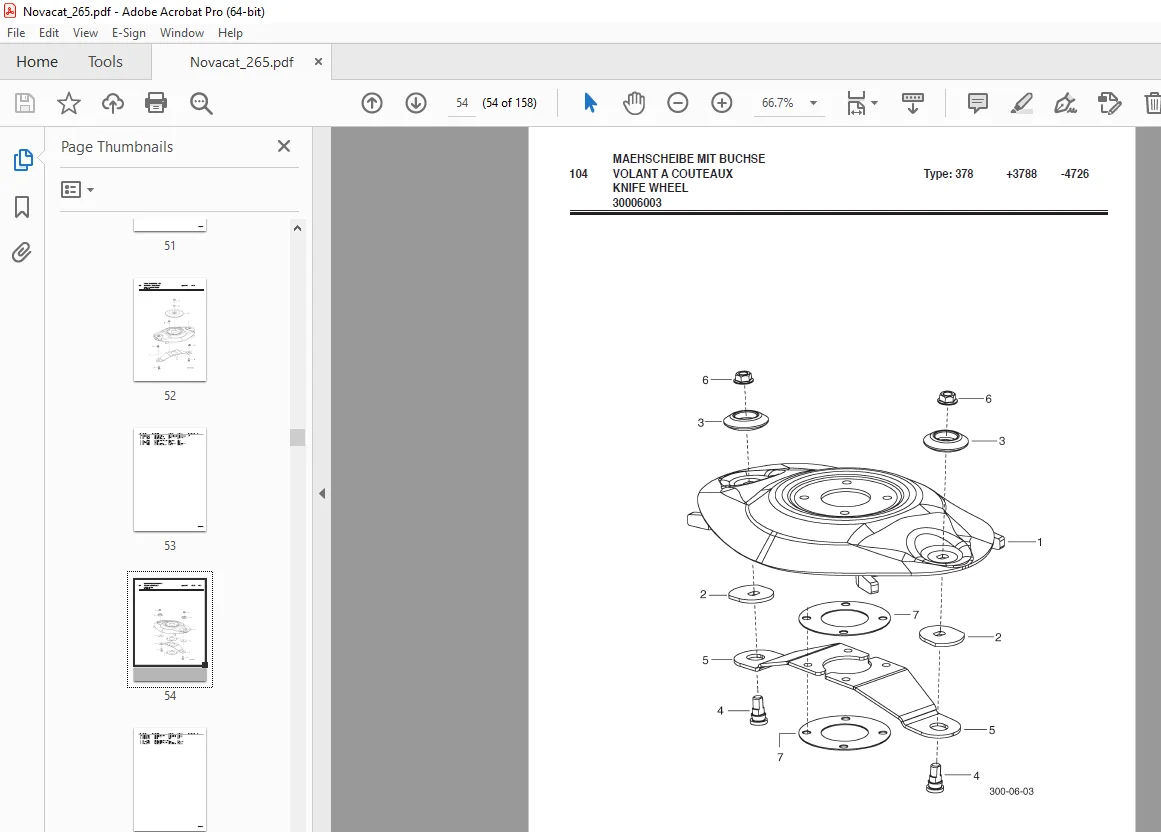Open the Help menu
The image size is (1161, 832).
230,33
